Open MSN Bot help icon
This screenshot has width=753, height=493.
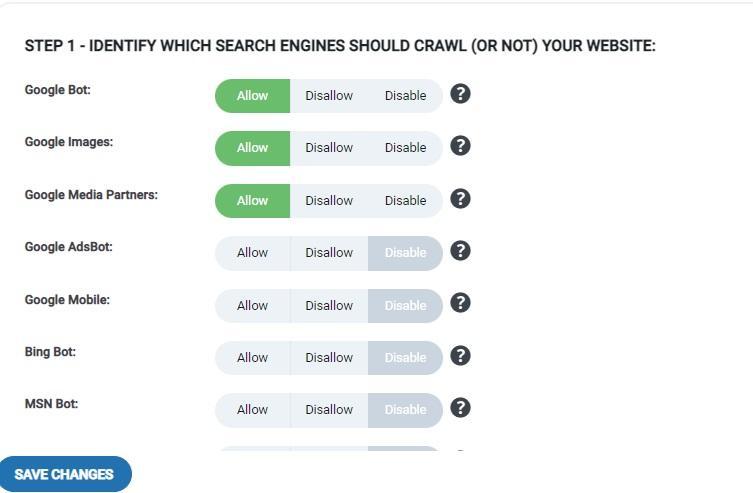coord(460,408)
